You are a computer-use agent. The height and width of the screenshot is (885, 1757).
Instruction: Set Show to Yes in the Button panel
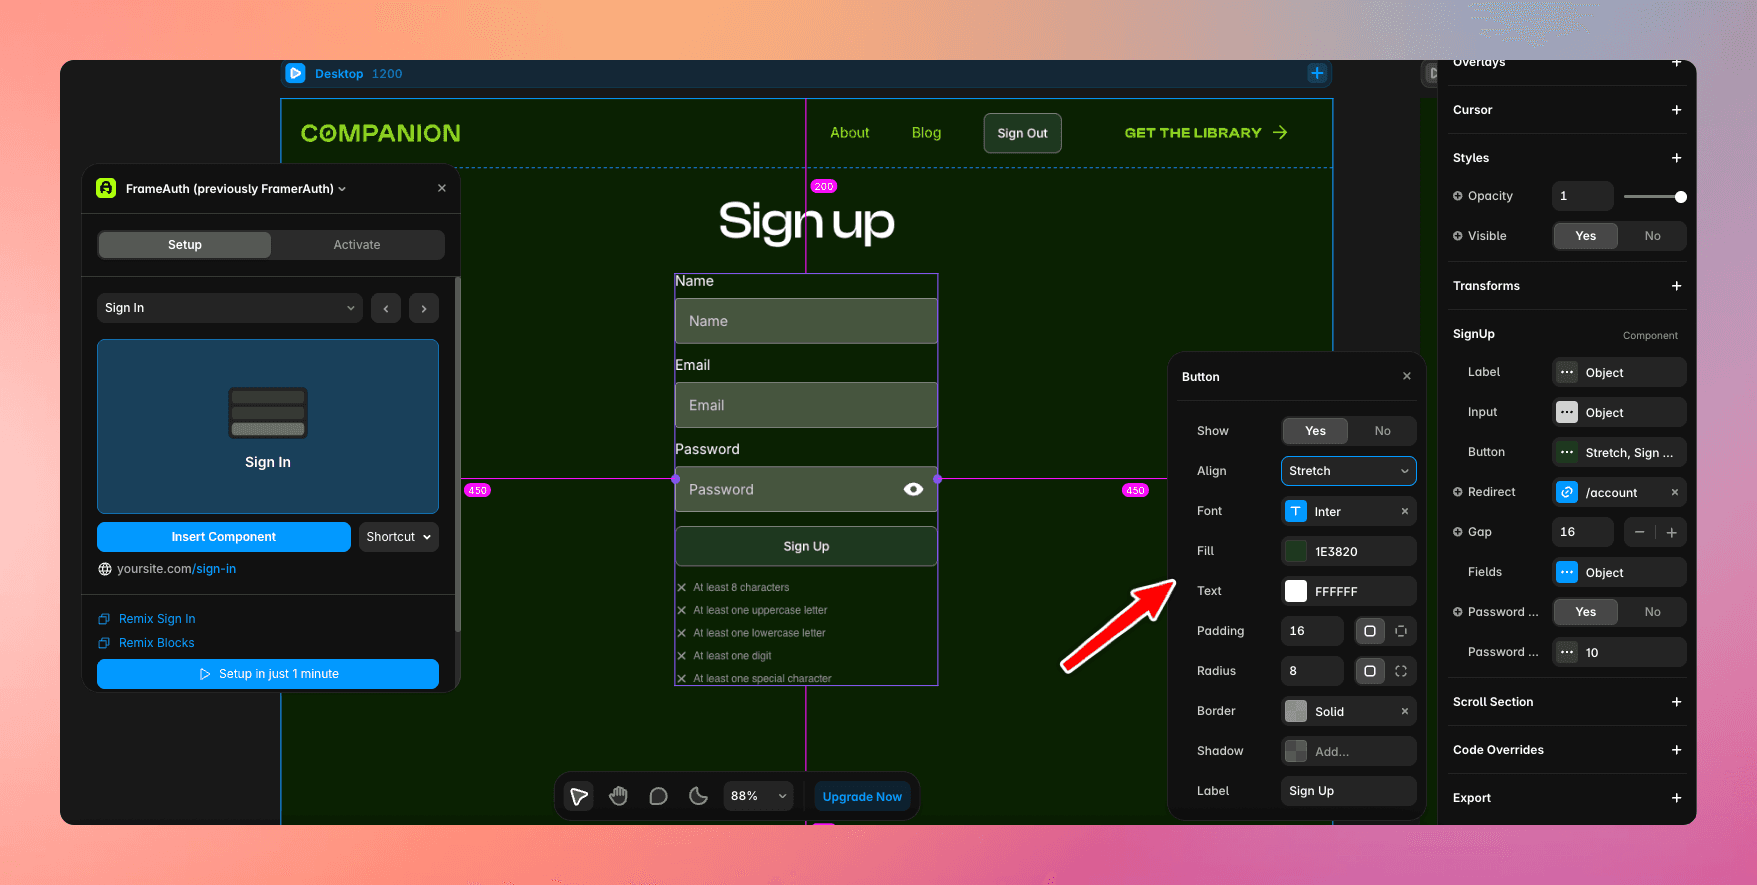click(1315, 431)
